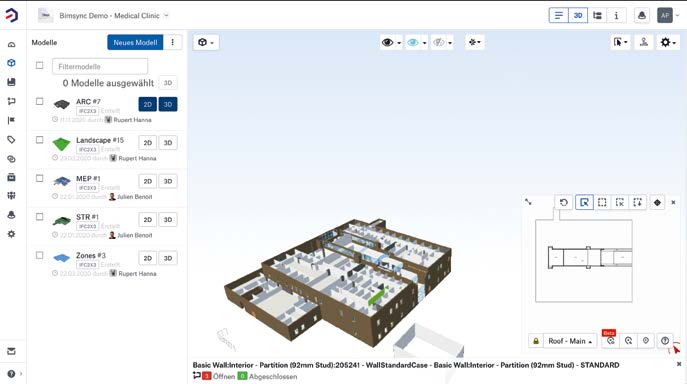Toggle the lock icon beside Roof - Main
687x384 pixels.
(536, 341)
